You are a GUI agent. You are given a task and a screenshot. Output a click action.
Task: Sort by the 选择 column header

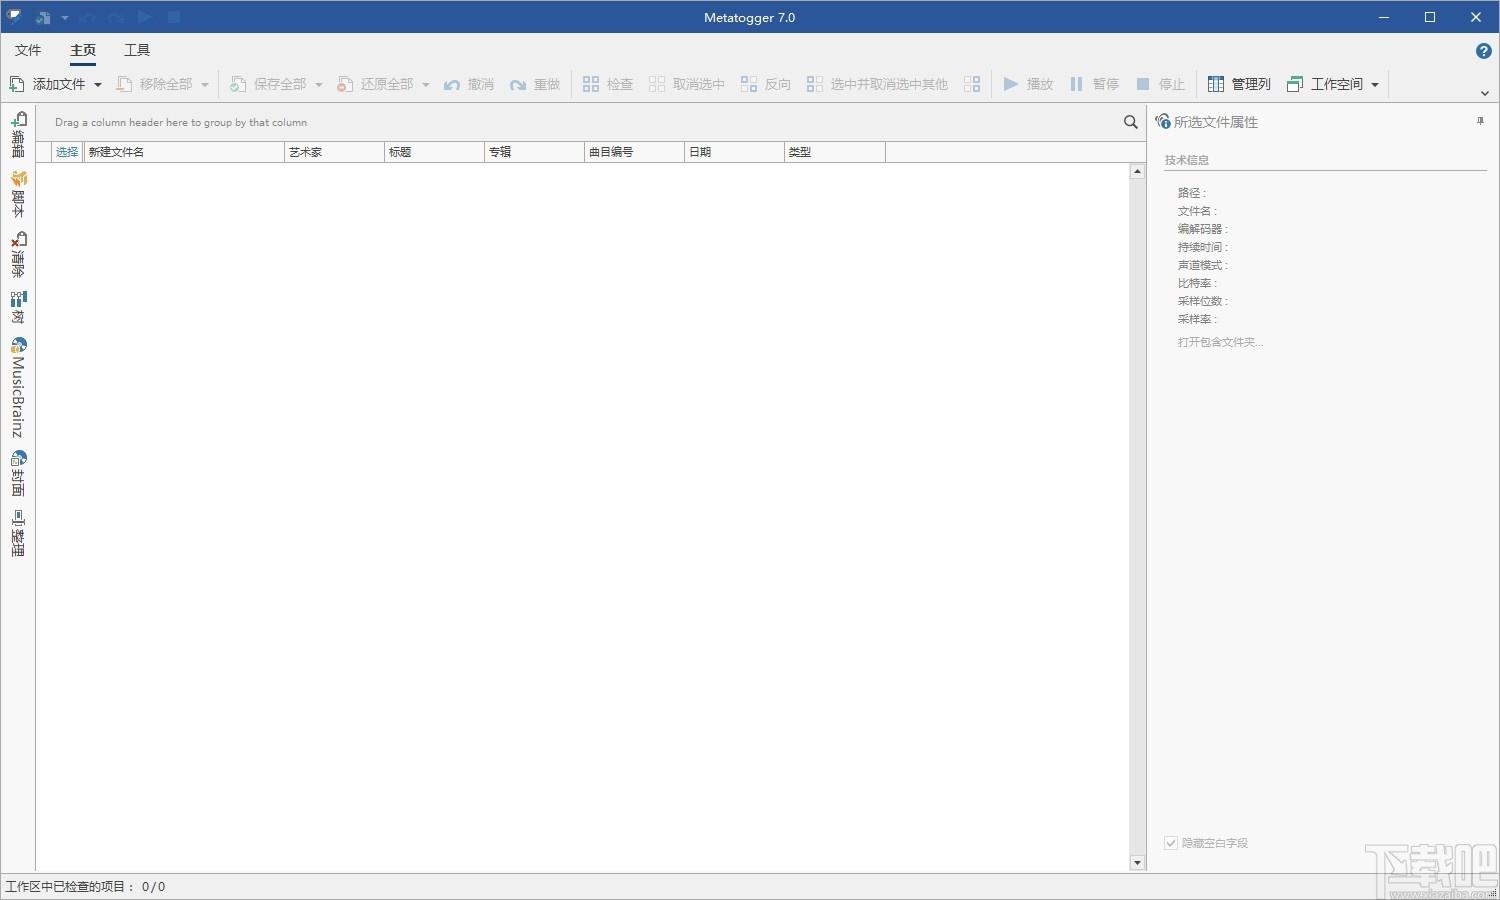pyautogui.click(x=67, y=152)
